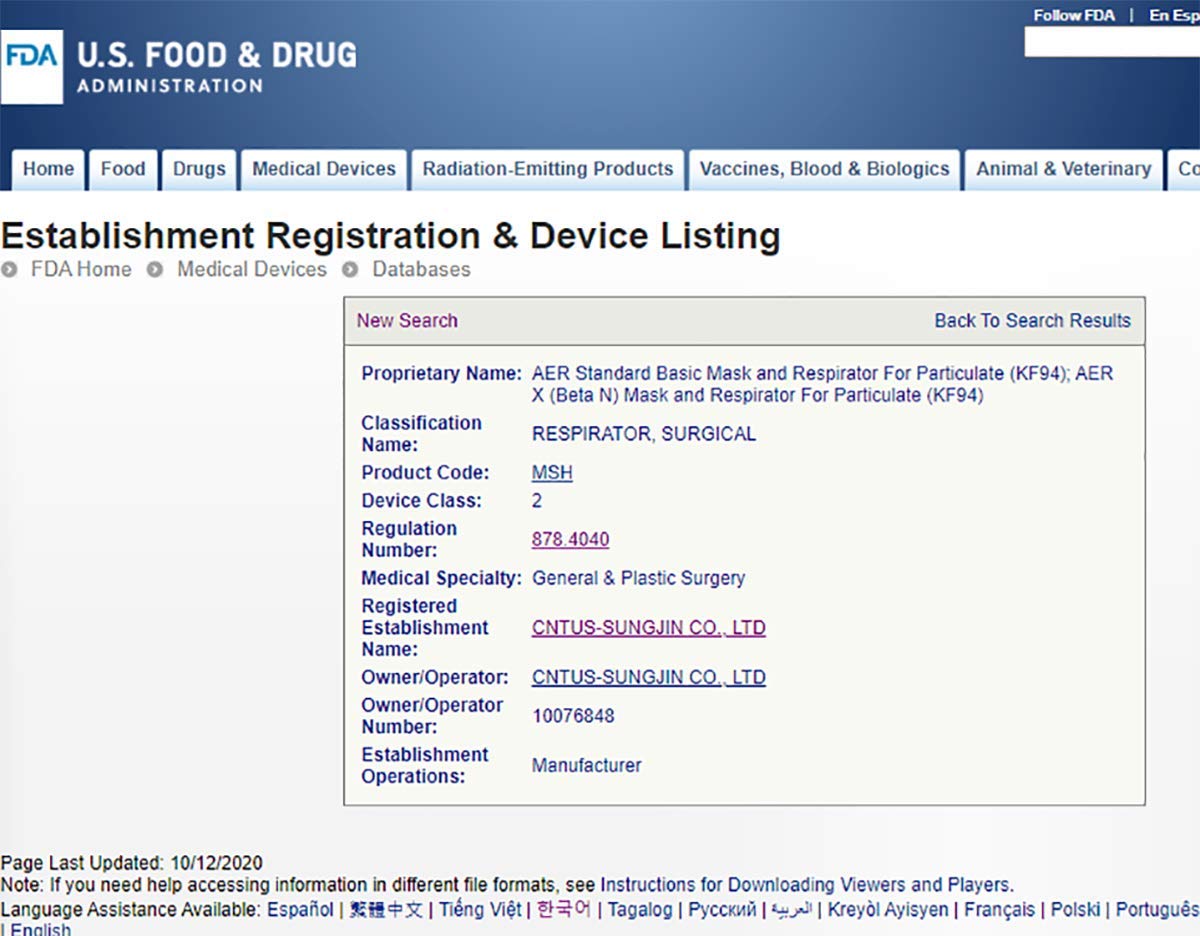The height and width of the screenshot is (936, 1200).
Task: Click the Follow FDA link
Action: click(1074, 15)
